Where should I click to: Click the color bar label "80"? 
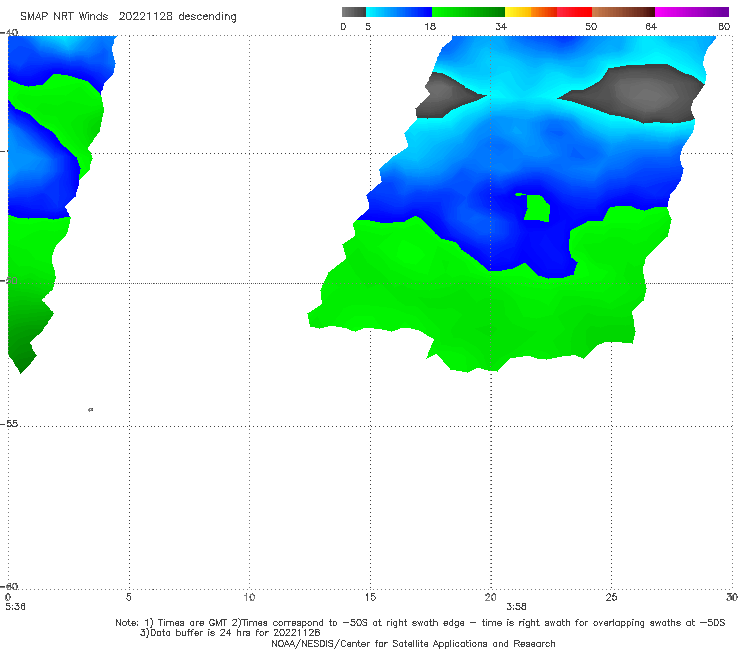(724, 26)
